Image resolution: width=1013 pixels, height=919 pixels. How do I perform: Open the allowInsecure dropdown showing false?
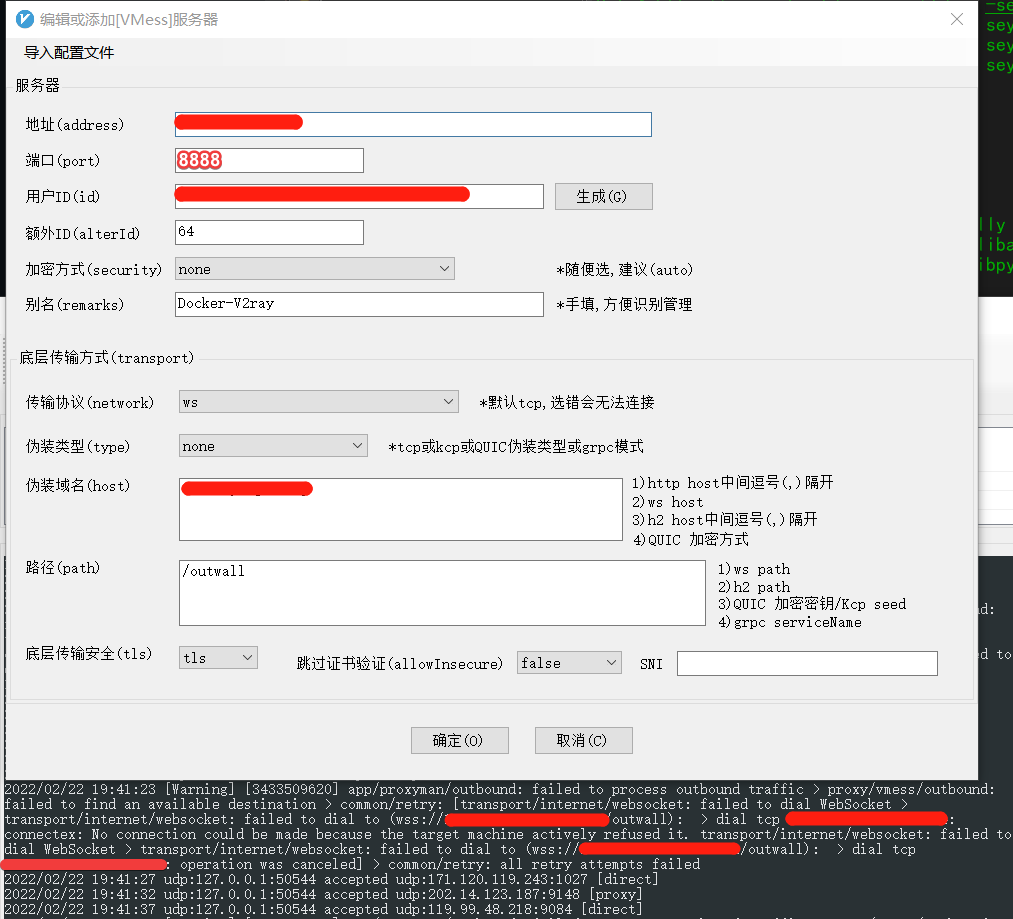(x=568, y=662)
